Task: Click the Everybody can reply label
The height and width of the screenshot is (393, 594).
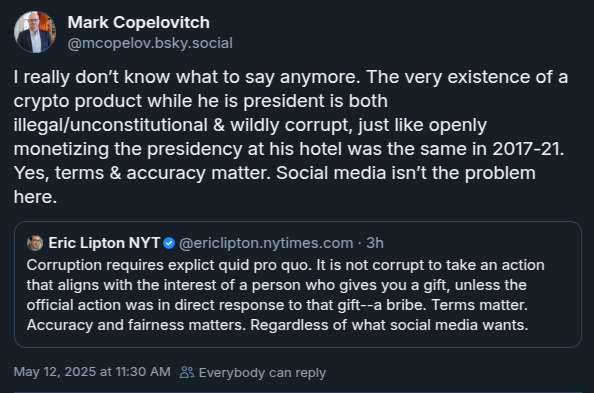Action: (x=262, y=373)
